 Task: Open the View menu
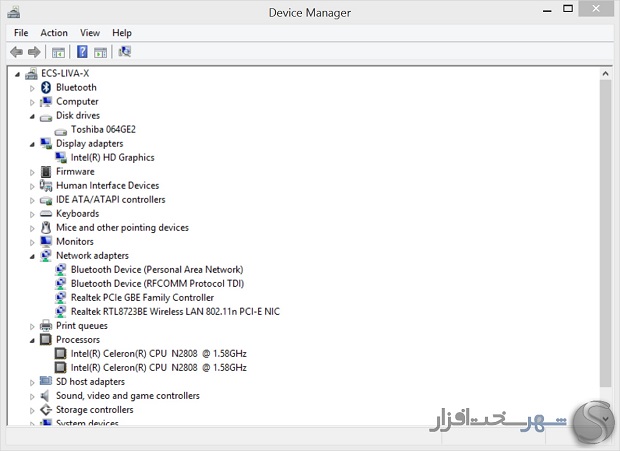(90, 33)
